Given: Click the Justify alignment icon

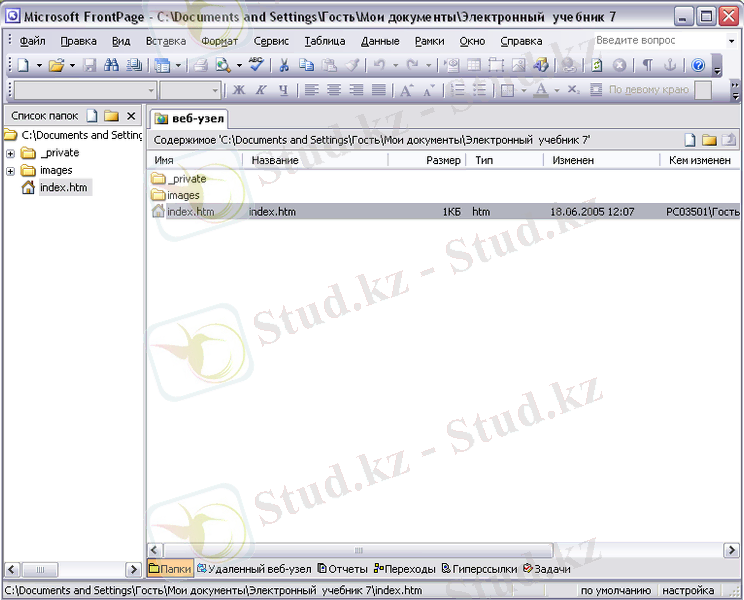Looking at the screenshot, I should tap(379, 90).
